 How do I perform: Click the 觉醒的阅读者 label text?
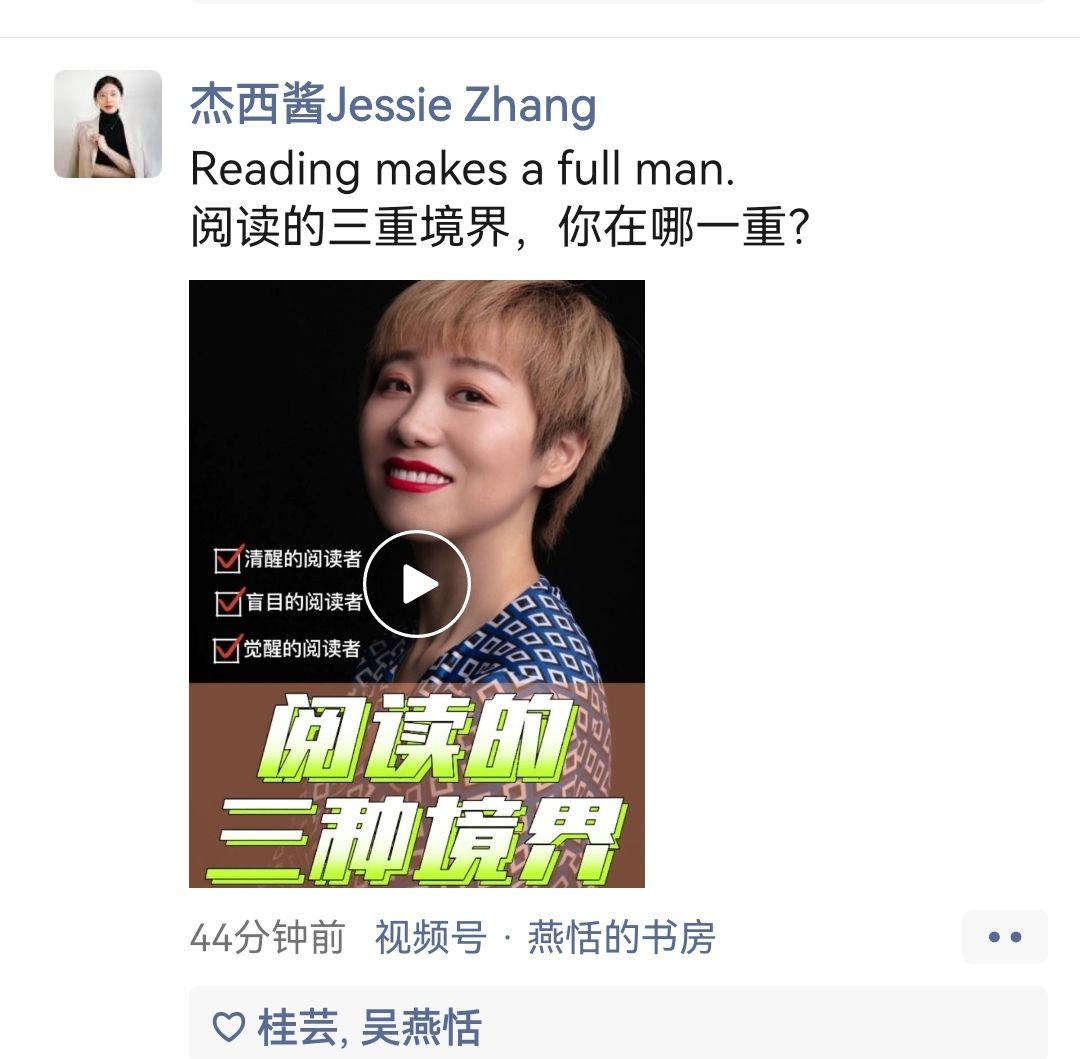[x=302, y=649]
